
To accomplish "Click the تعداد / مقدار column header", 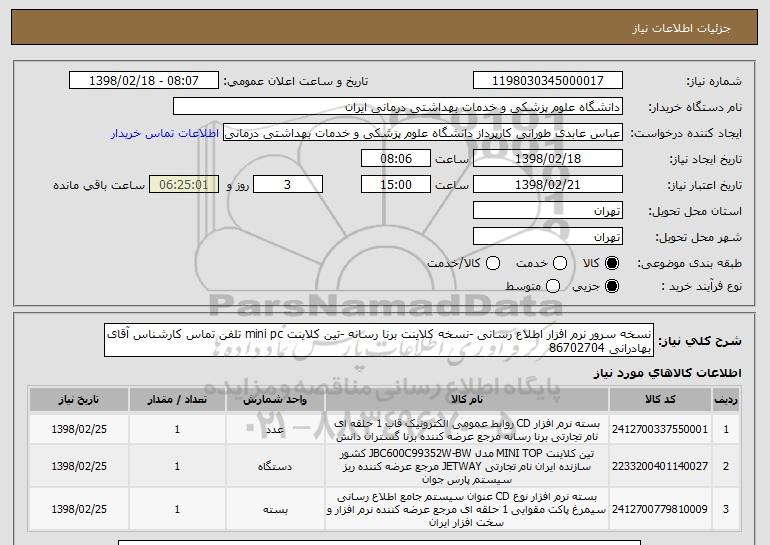I will click(177, 400).
